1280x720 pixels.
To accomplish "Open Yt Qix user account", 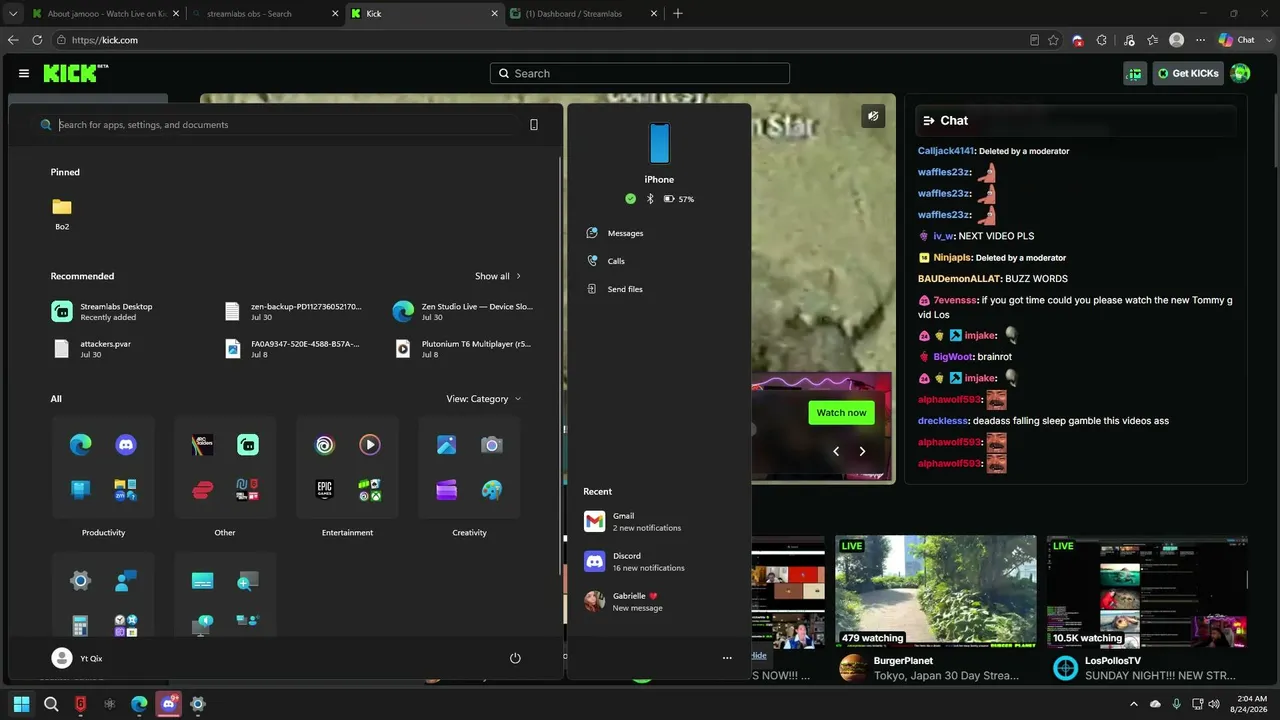I will point(77,658).
